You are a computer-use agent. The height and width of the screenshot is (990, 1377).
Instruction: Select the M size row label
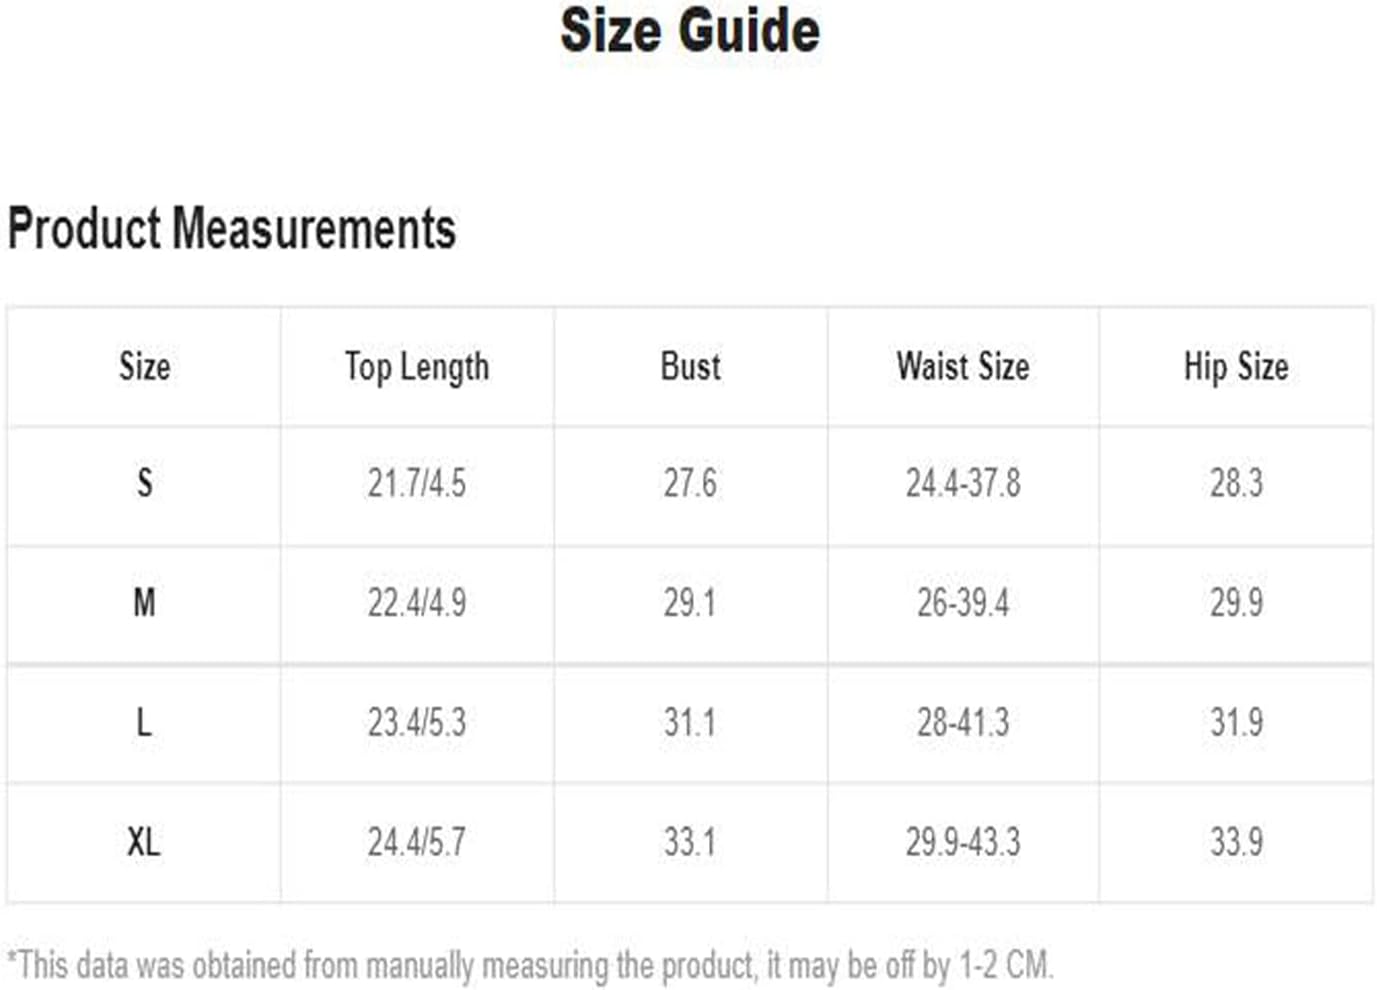click(x=144, y=603)
